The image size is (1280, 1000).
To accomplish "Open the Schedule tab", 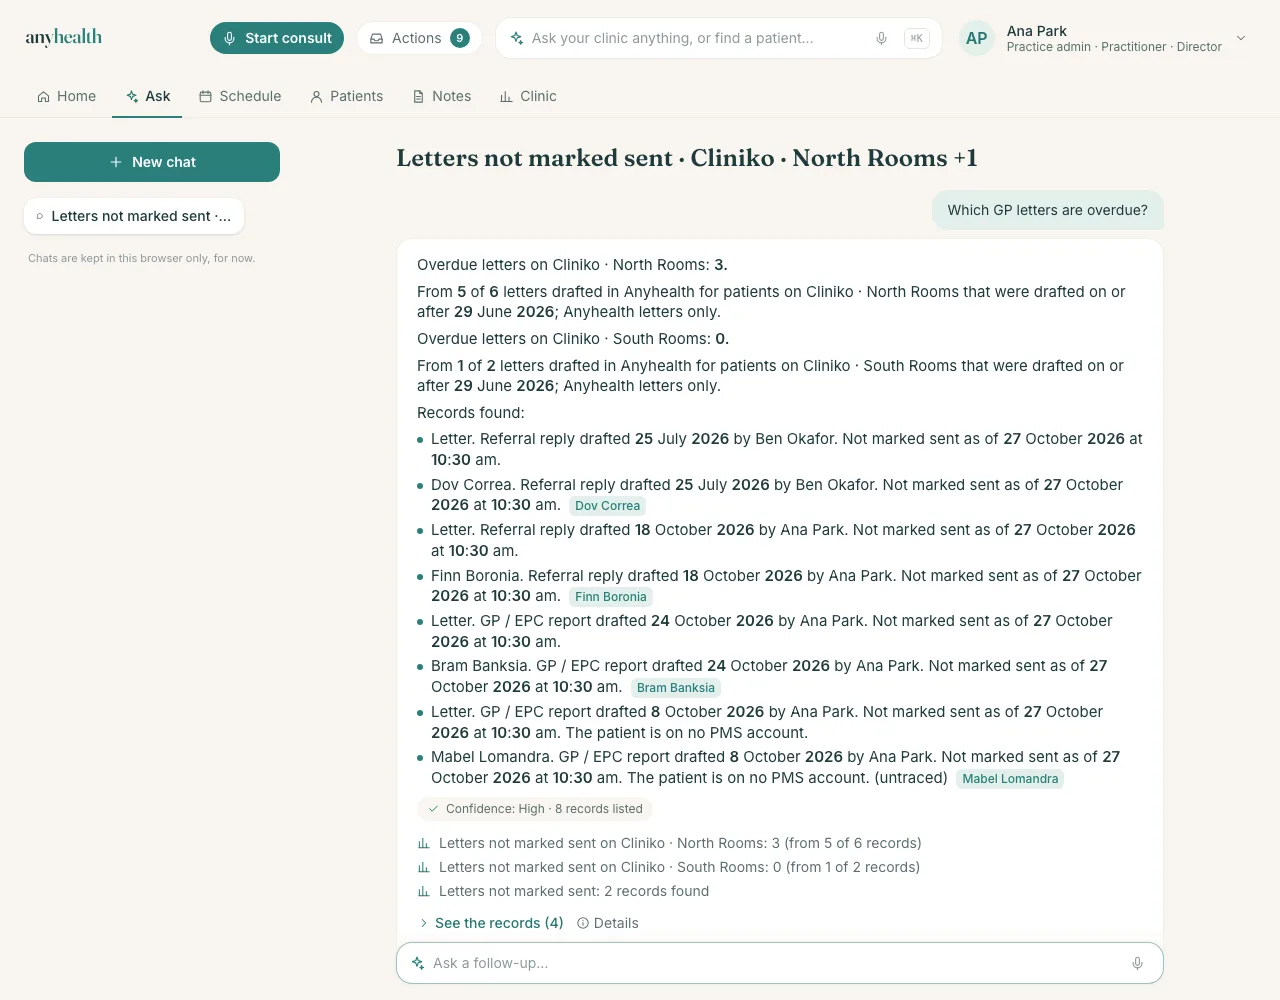I will (x=240, y=96).
